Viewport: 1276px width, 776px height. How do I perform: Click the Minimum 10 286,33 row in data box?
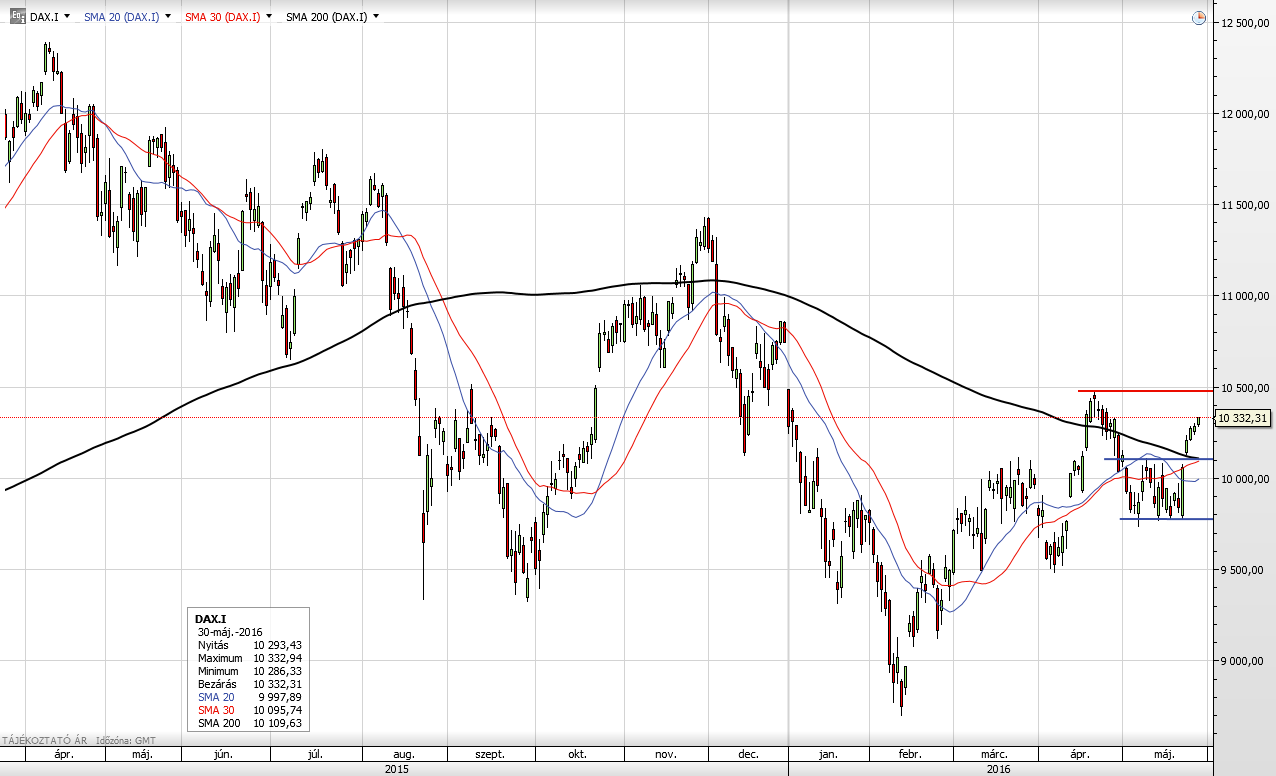pyautogui.click(x=250, y=671)
